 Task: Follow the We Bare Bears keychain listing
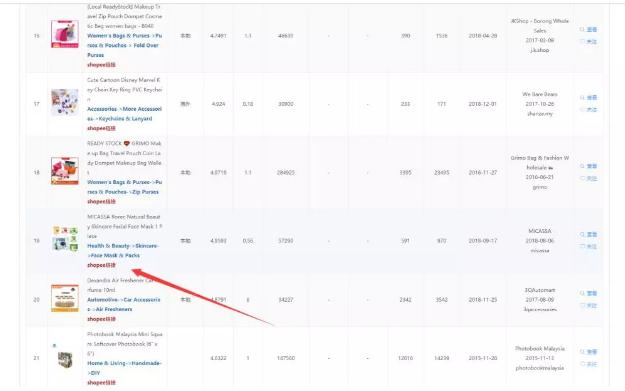(x=588, y=110)
